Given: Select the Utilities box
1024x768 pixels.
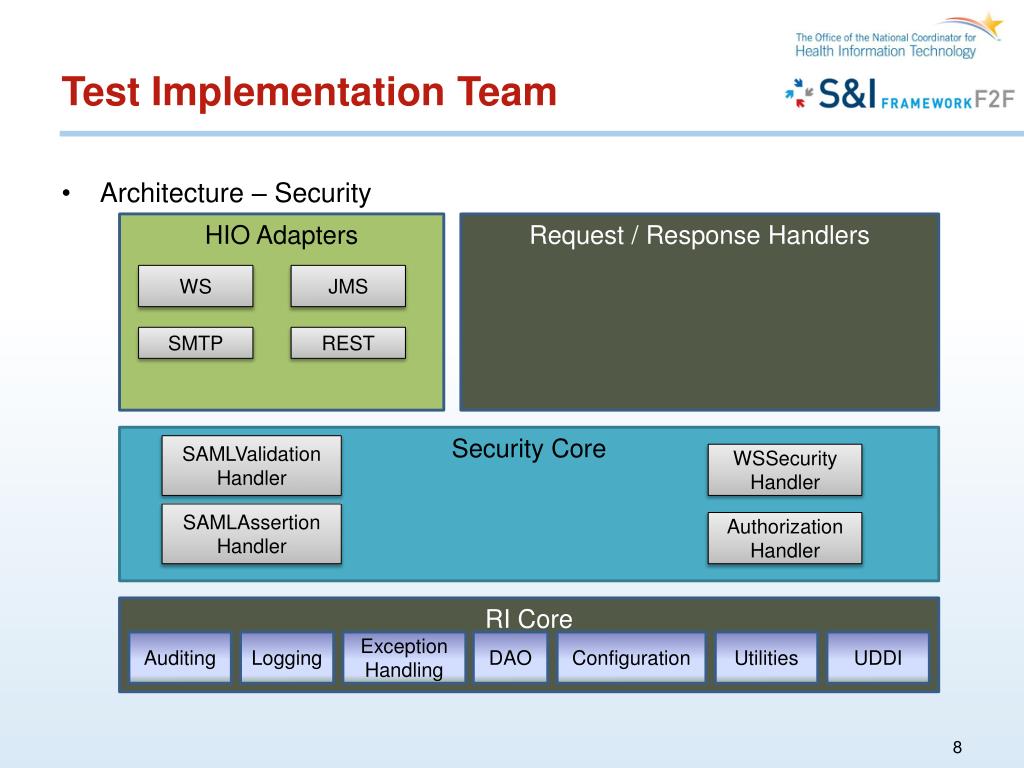Looking at the screenshot, I should click(766, 658).
